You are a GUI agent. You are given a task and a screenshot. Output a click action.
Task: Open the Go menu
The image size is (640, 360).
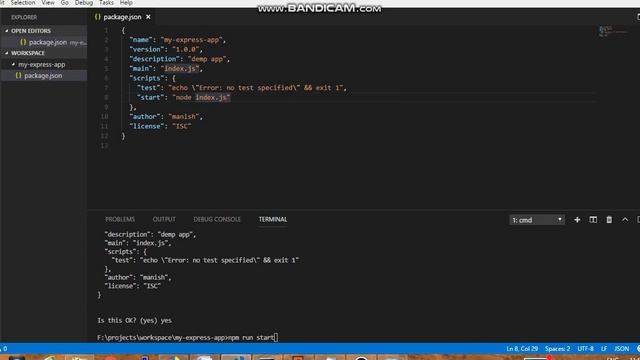coord(64,3)
